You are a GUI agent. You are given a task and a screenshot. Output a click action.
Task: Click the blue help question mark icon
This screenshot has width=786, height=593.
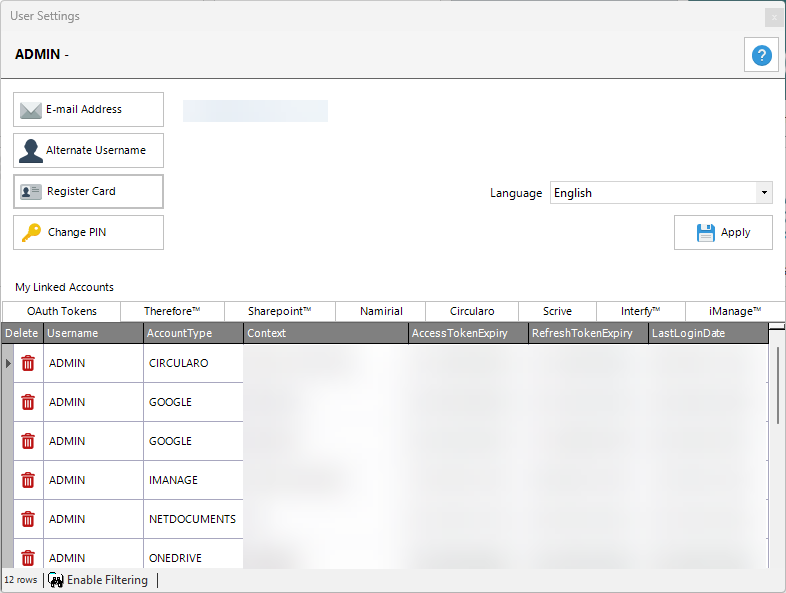click(x=761, y=56)
